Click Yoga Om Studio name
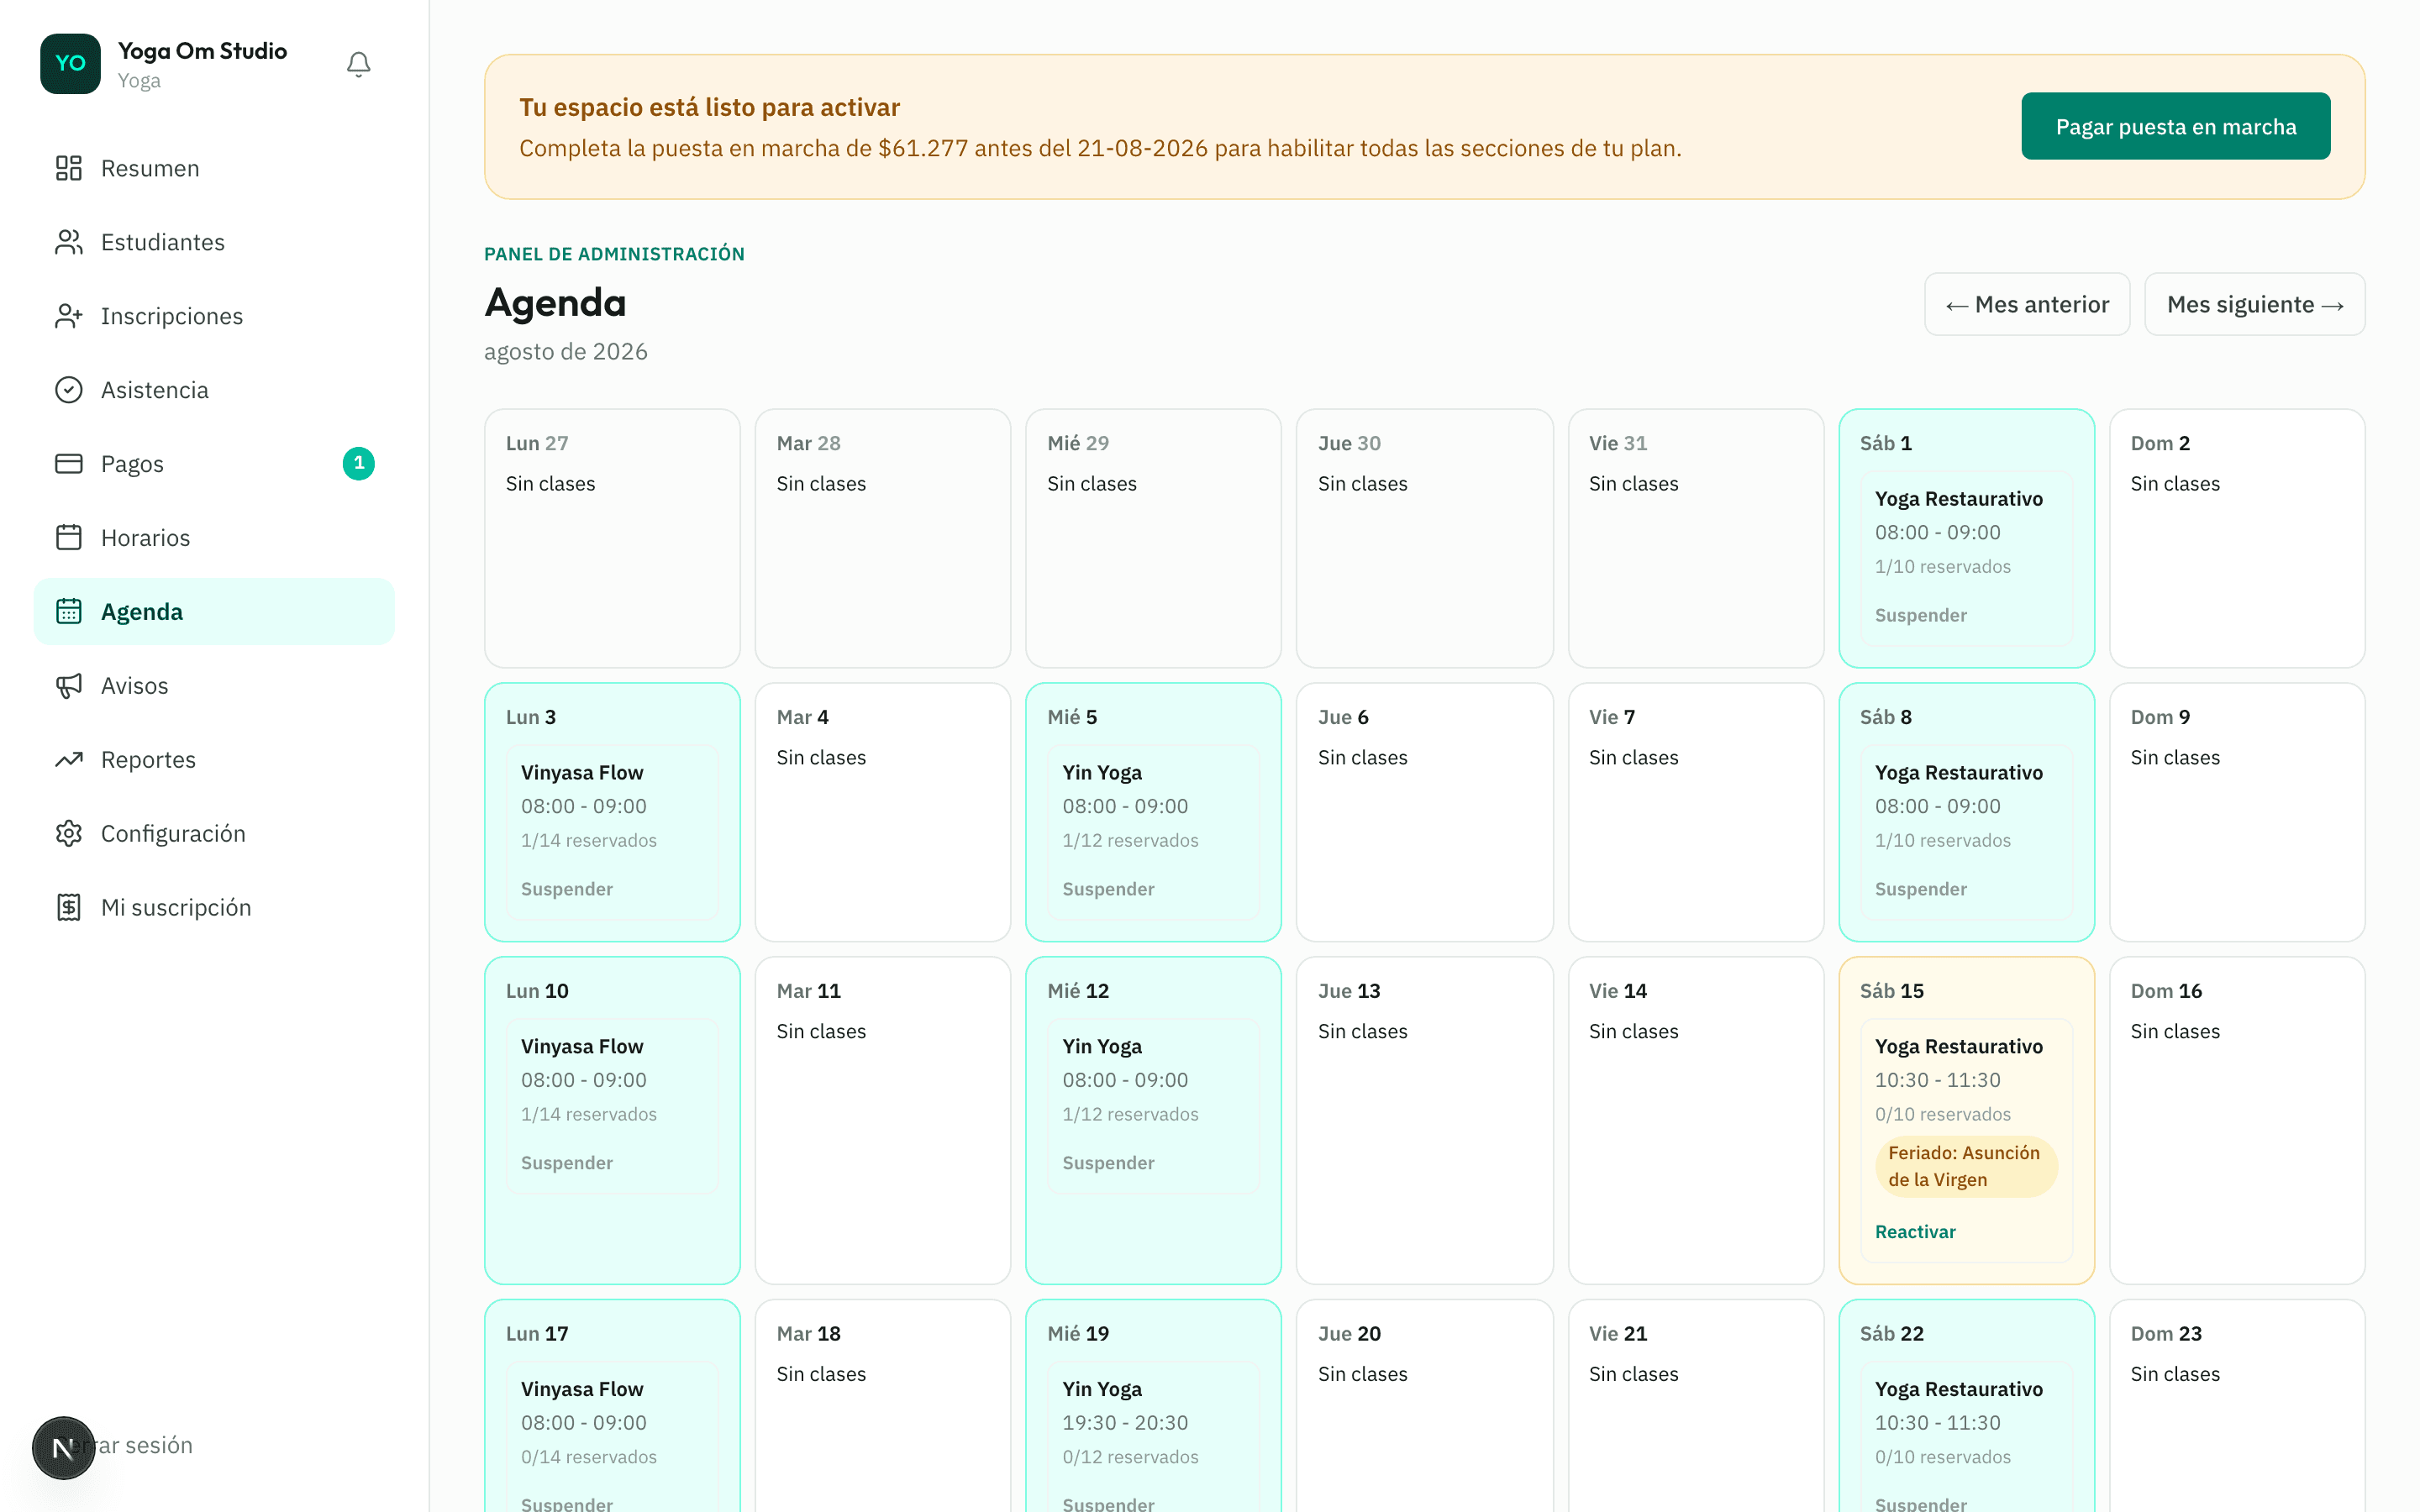The height and width of the screenshot is (1512, 2420). (202, 51)
